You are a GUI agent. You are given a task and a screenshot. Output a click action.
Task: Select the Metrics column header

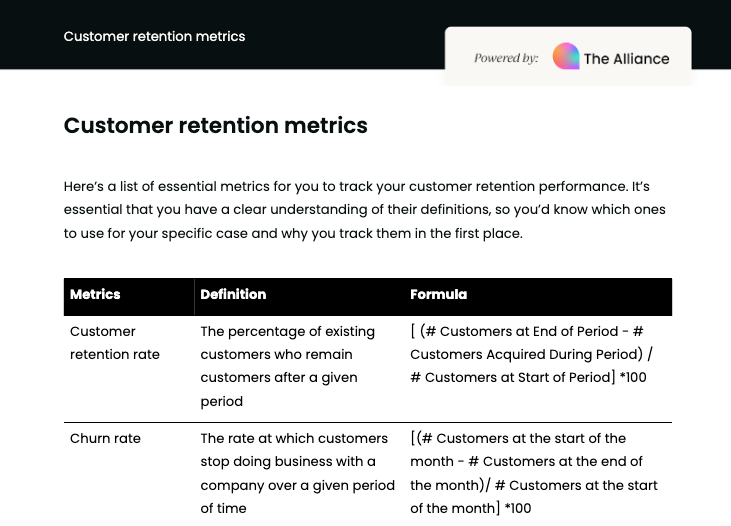click(x=95, y=295)
